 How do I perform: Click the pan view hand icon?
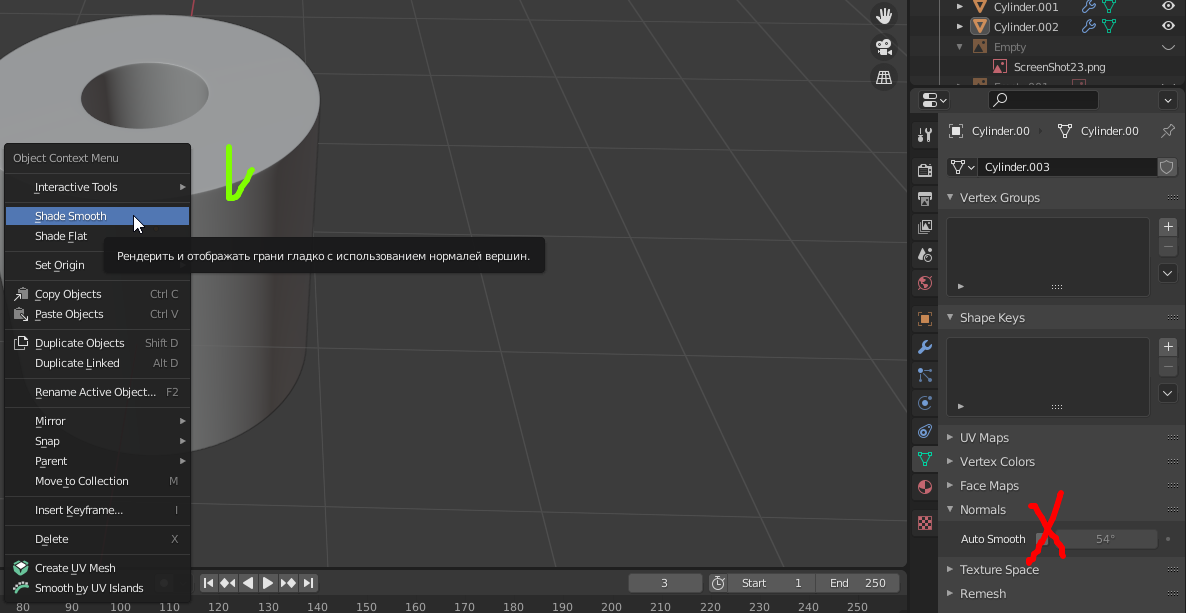coord(883,15)
